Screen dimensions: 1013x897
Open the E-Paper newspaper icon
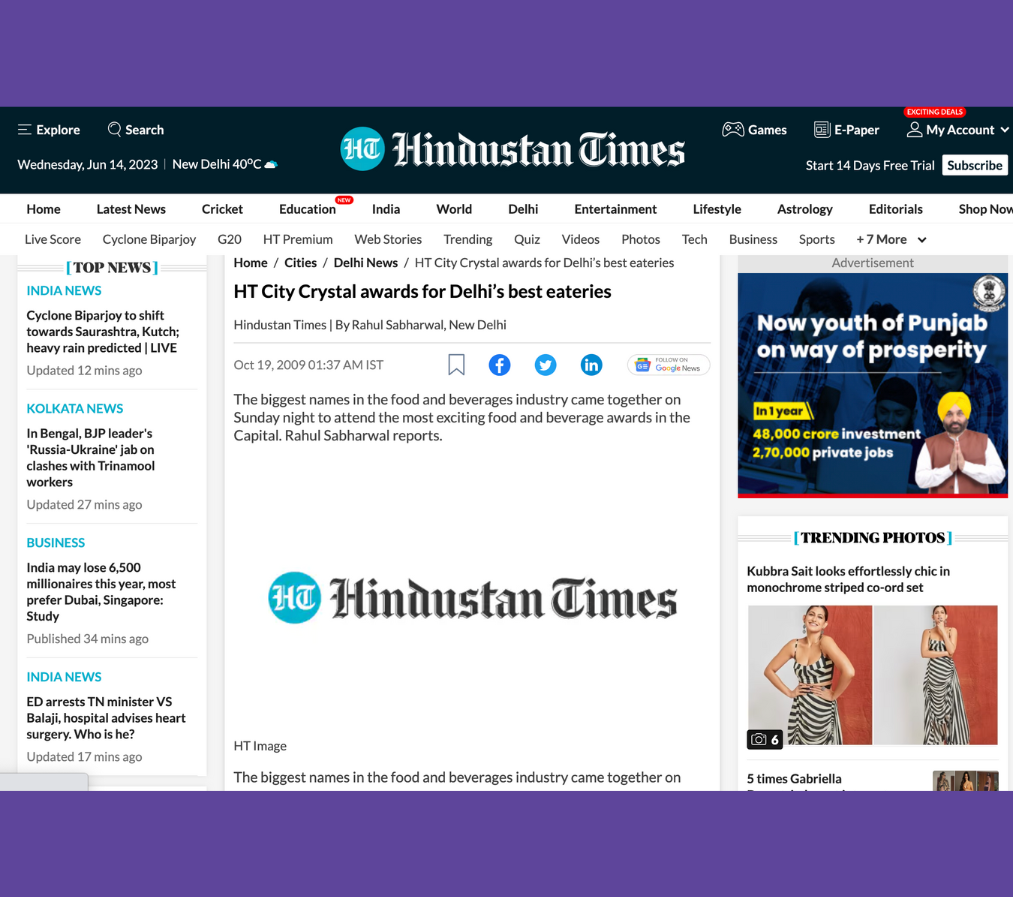pos(822,129)
